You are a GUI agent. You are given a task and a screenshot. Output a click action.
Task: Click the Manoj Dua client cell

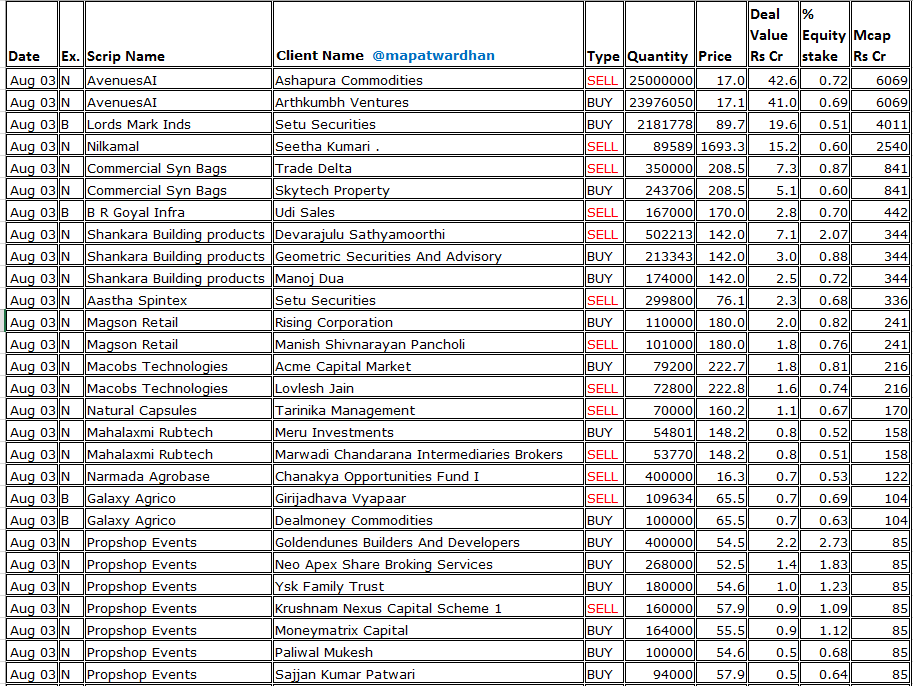pos(428,278)
